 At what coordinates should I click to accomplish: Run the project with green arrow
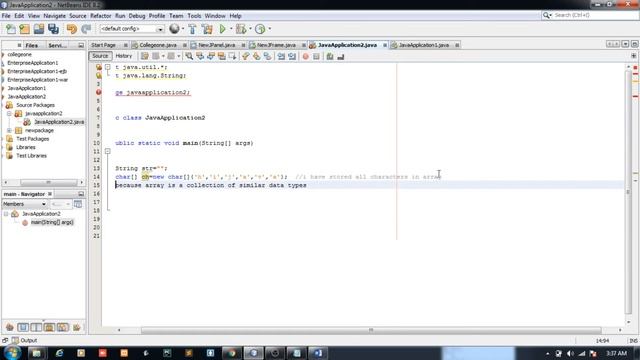pyautogui.click(x=222, y=29)
